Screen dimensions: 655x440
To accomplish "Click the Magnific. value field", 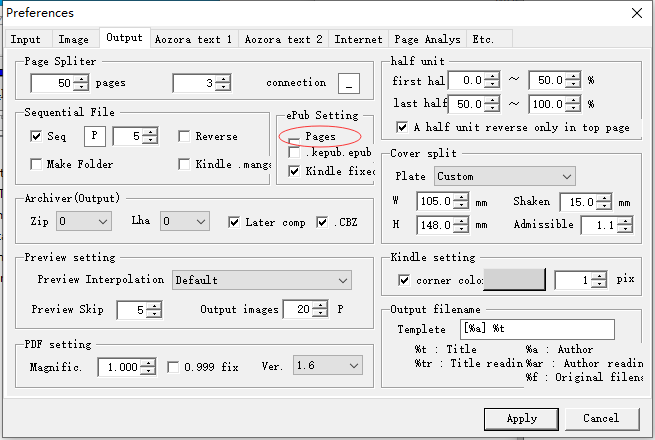I will (119, 367).
